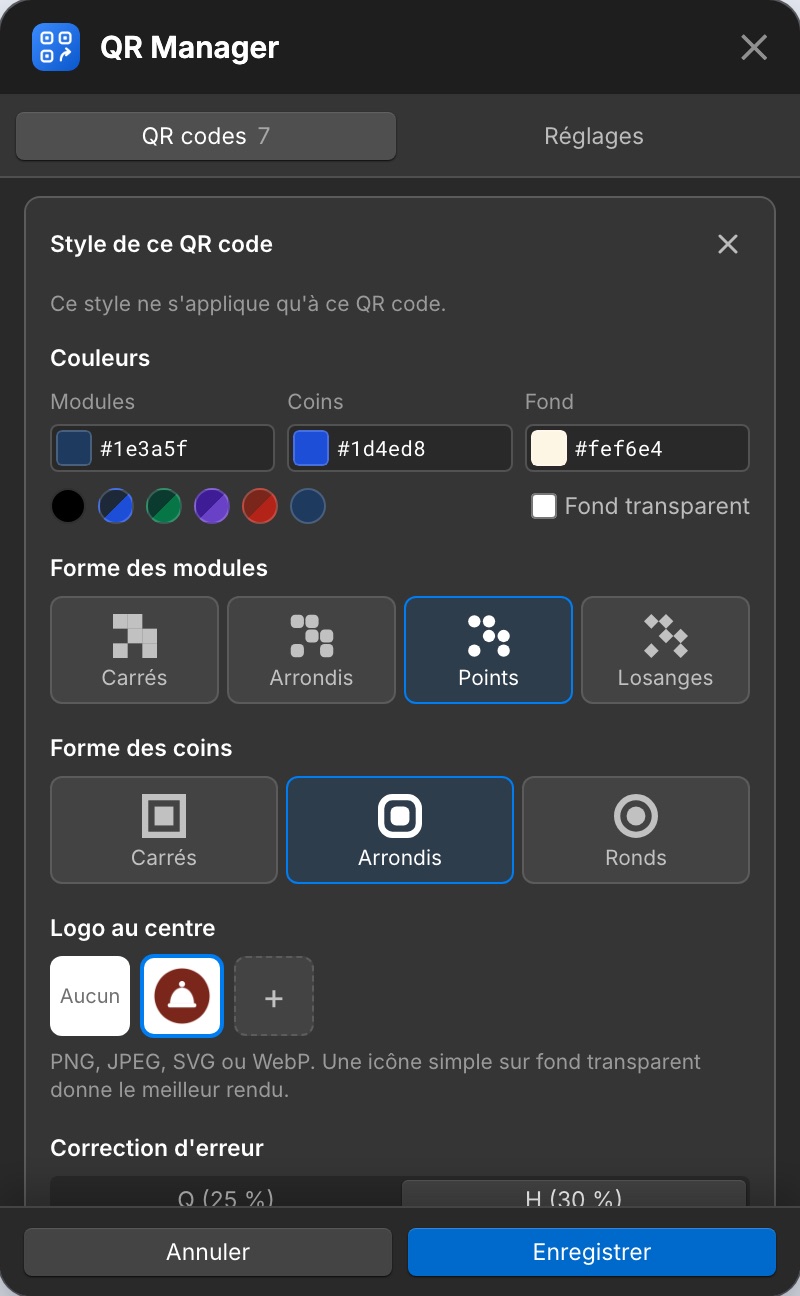800x1296 pixels.
Task: Click the 'Couleurs' heading
Action: pyautogui.click(x=100, y=358)
